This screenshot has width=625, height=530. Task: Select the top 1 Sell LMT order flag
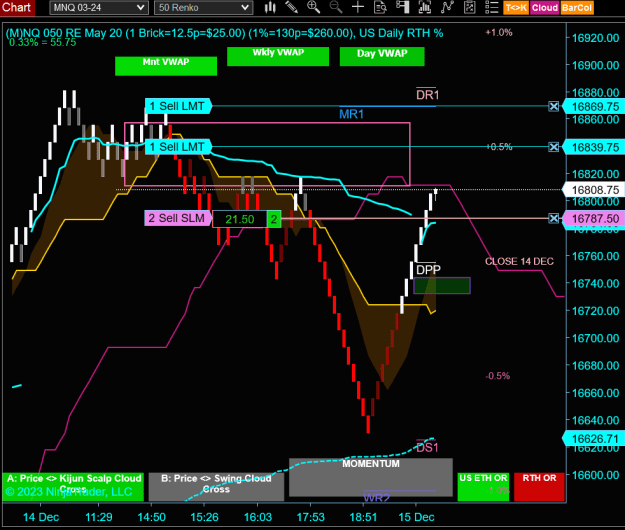pyautogui.click(x=178, y=106)
